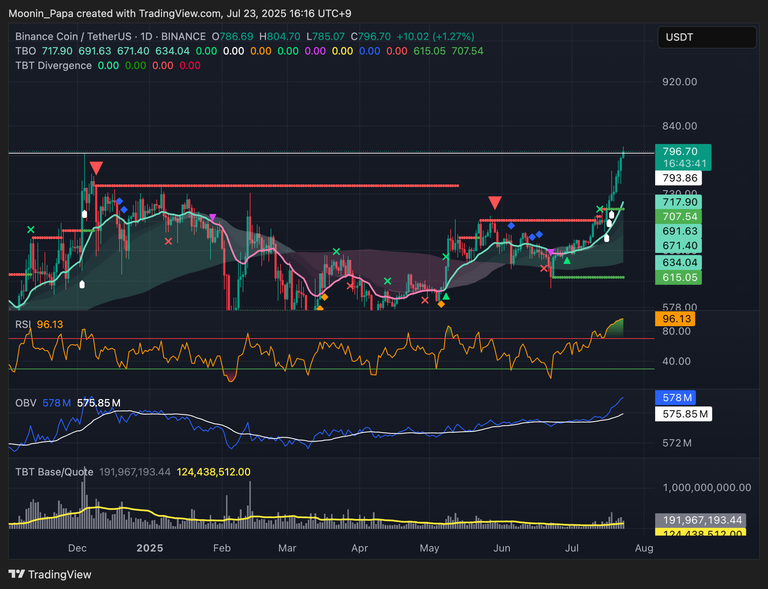
Task: Click the white marker overlapping early December candles
Action: point(84,214)
